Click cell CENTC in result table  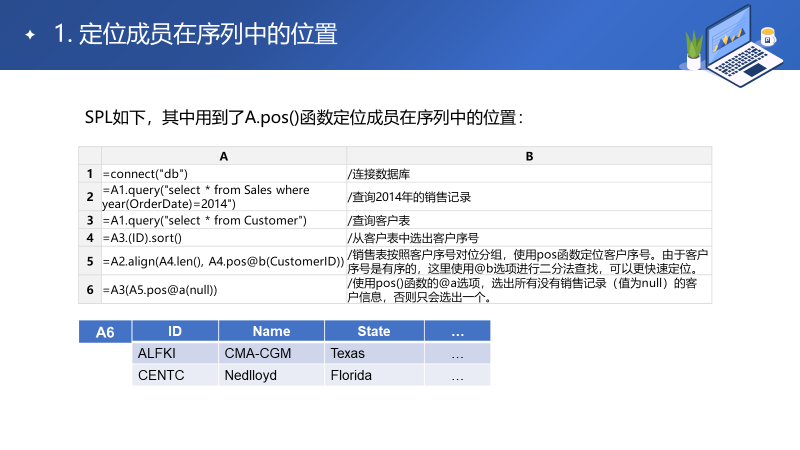point(175,375)
